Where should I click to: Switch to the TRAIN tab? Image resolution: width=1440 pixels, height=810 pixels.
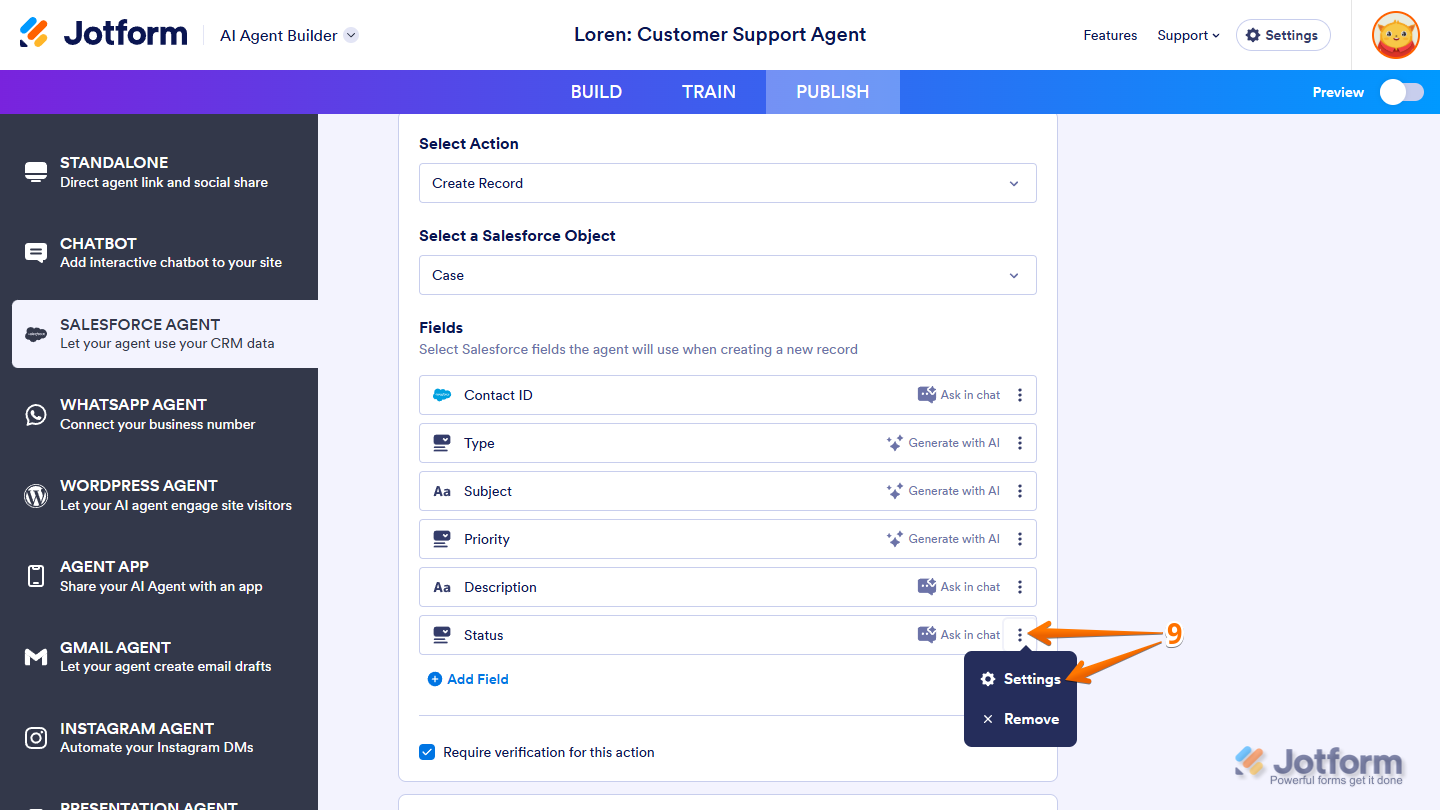pos(709,91)
